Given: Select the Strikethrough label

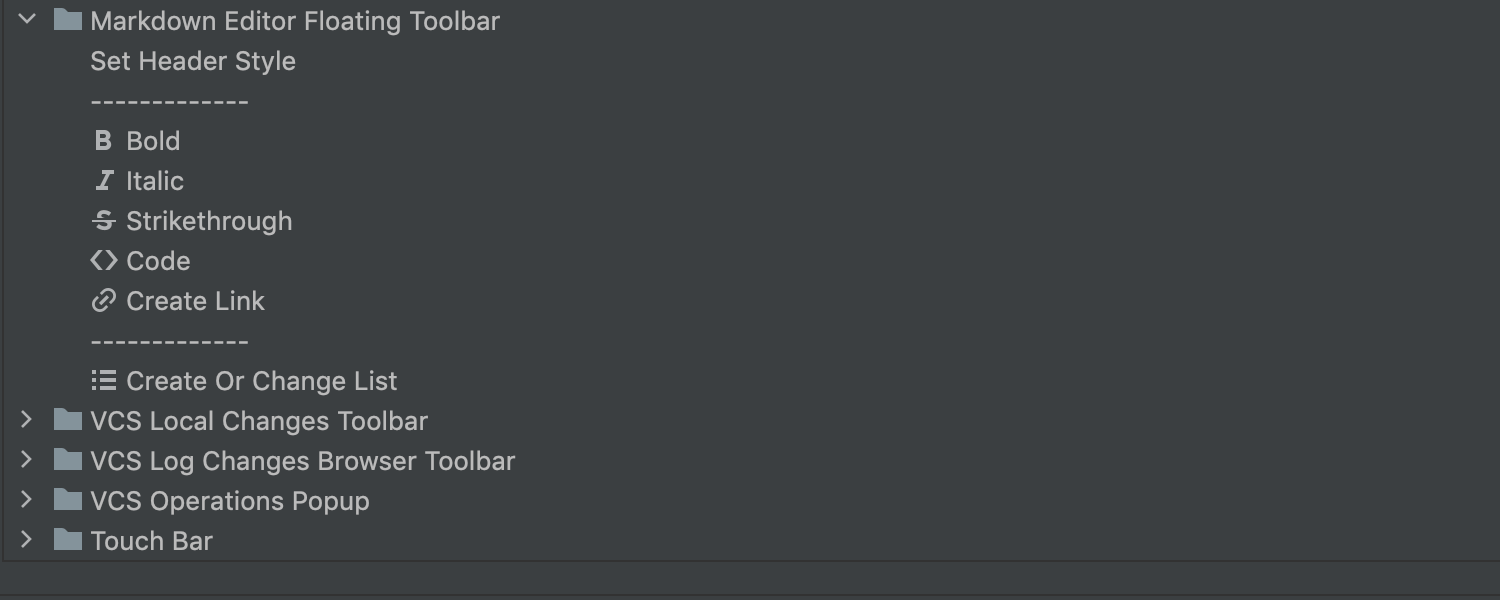Looking at the screenshot, I should [209, 221].
